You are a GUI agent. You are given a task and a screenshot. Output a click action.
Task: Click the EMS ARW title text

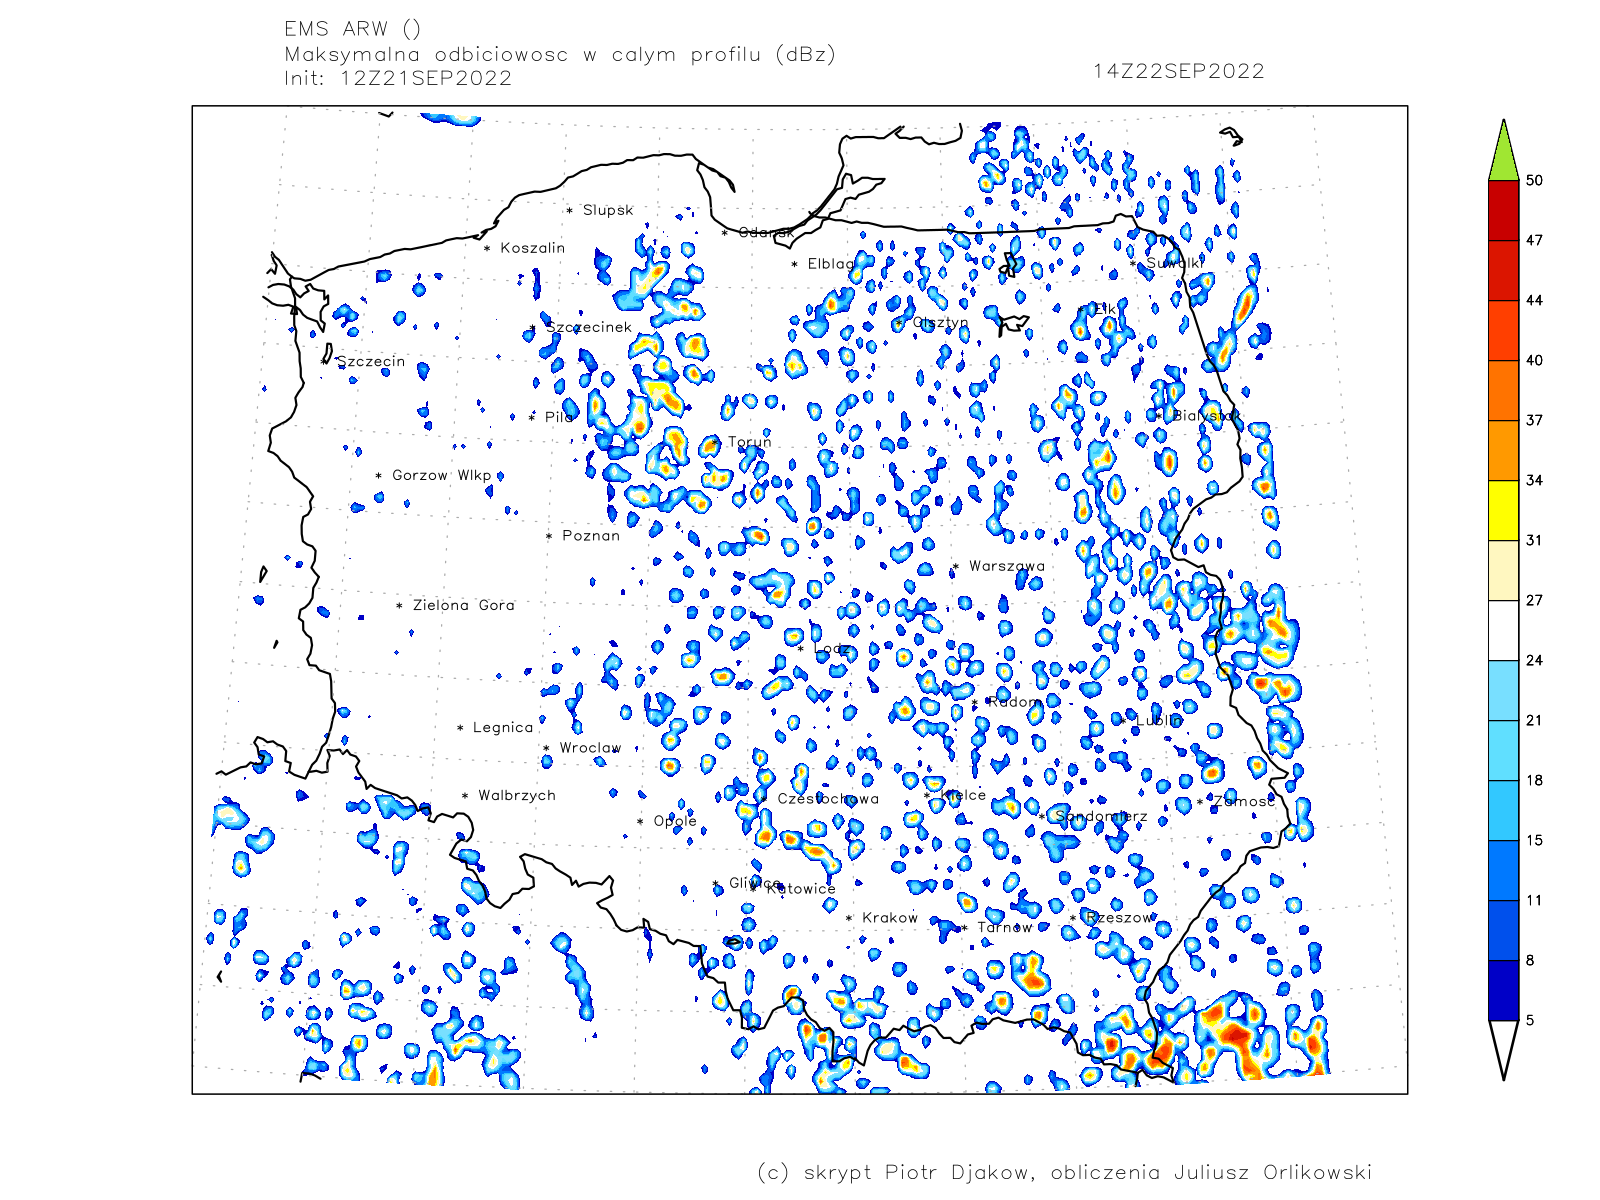352,29
